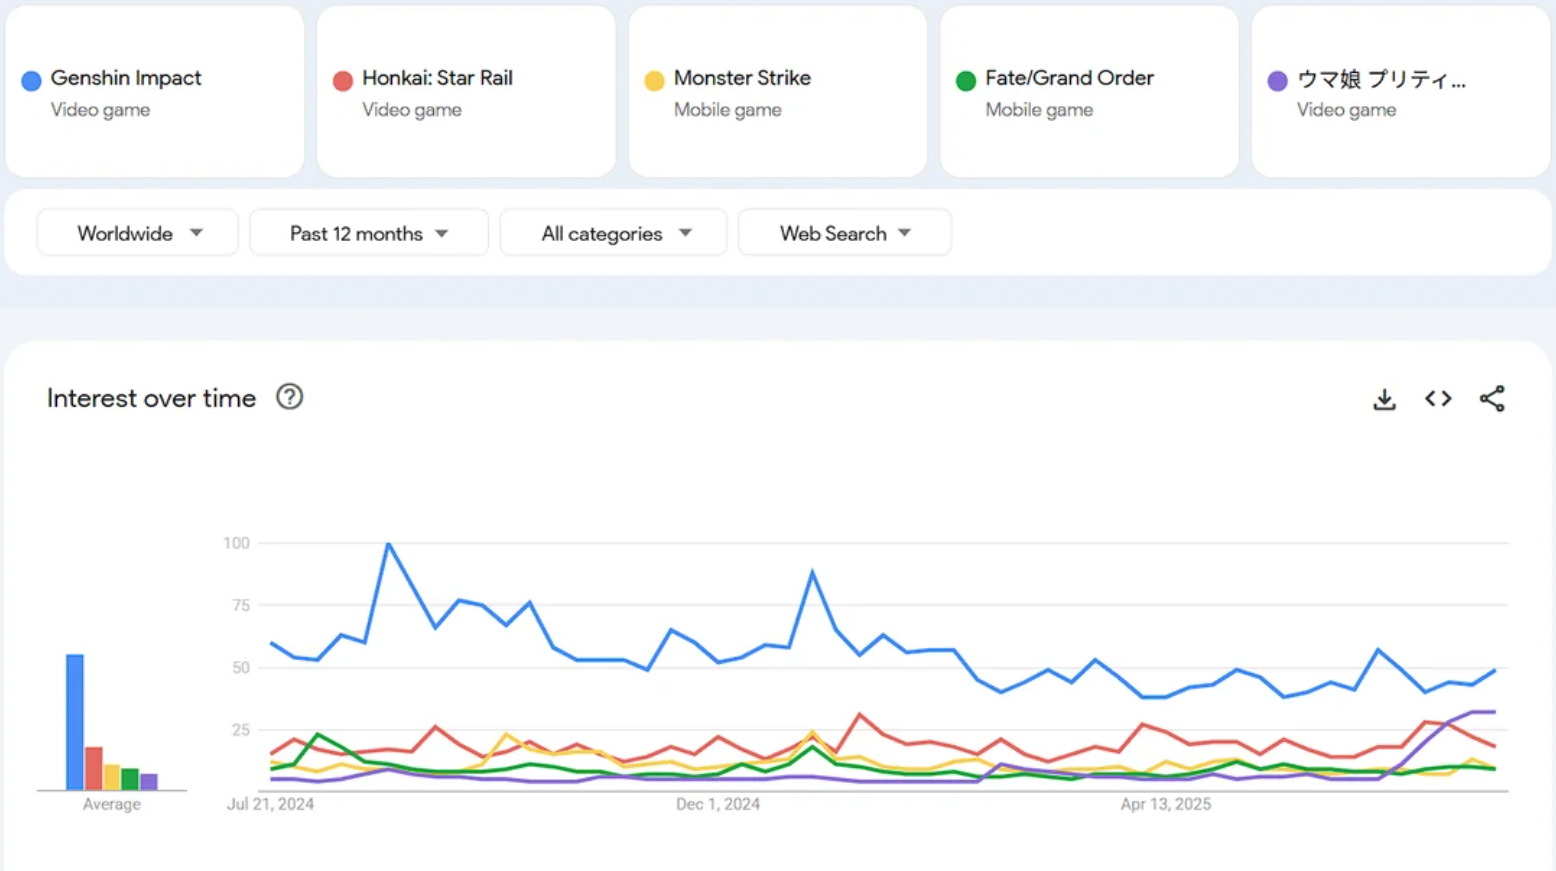Click the blue dot for Genshin Impact
1556x871 pixels.
[x=30, y=79]
